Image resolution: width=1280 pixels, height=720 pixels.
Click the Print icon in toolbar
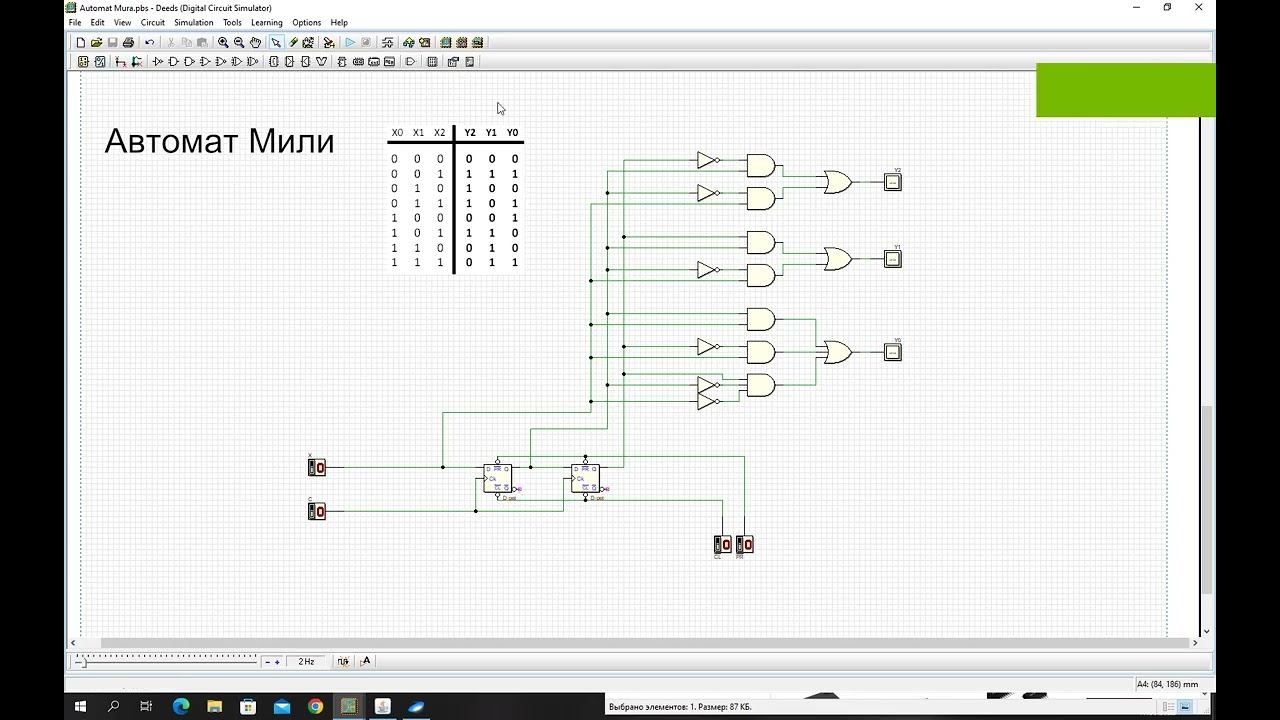128,42
